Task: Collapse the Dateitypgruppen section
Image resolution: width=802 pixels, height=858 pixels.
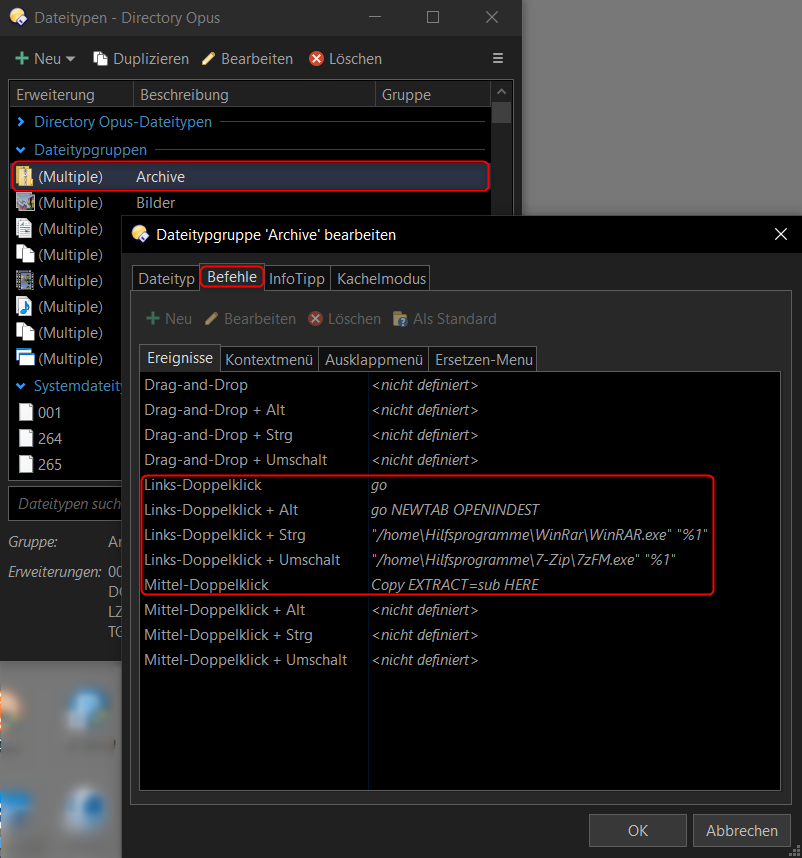Action: pos(21,149)
